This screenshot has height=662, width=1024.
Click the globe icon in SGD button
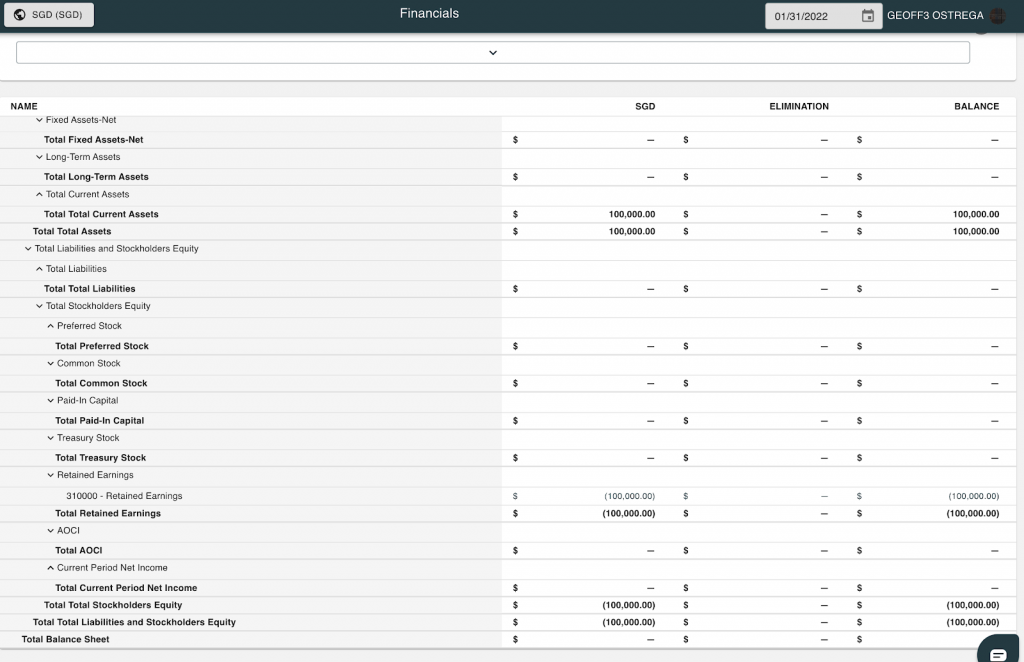[20, 15]
